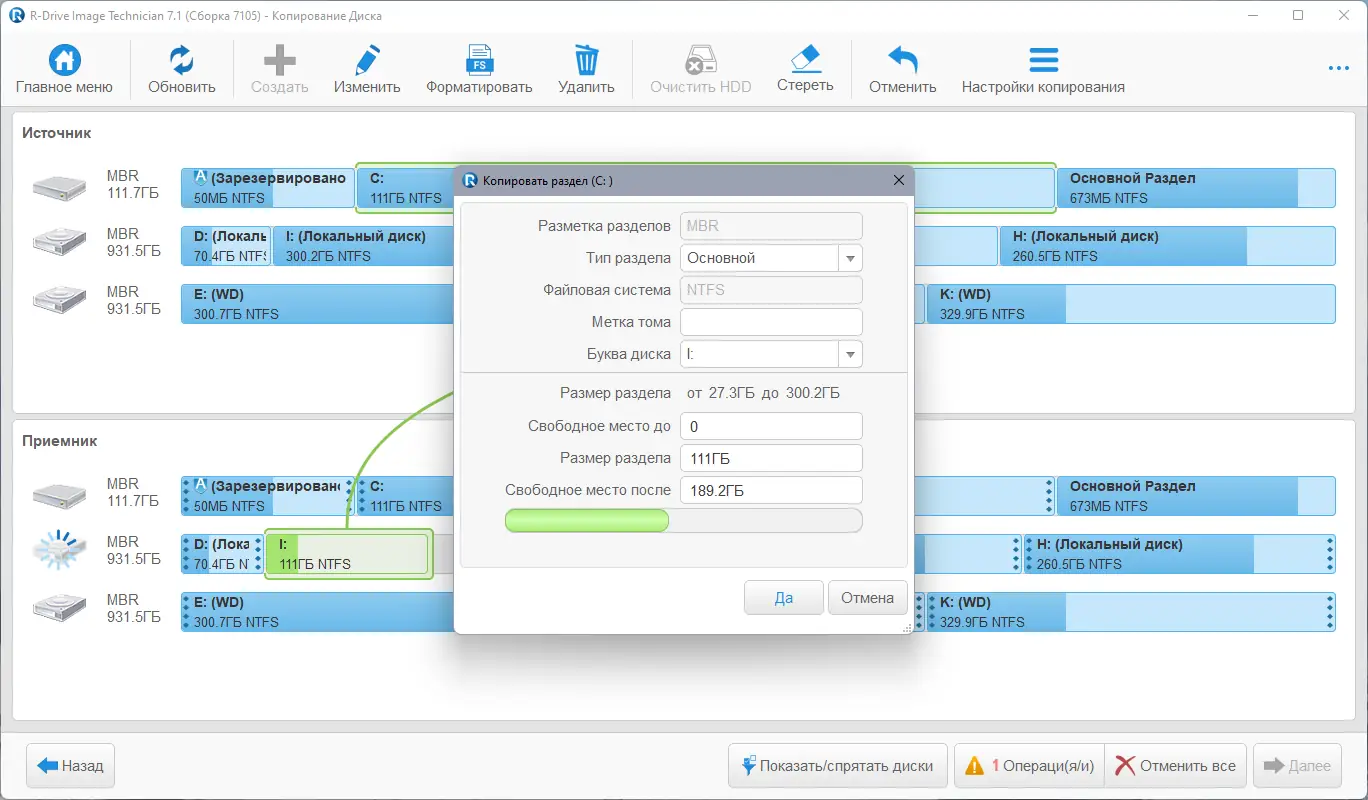Click the Форматировать toolbar icon

[479, 61]
